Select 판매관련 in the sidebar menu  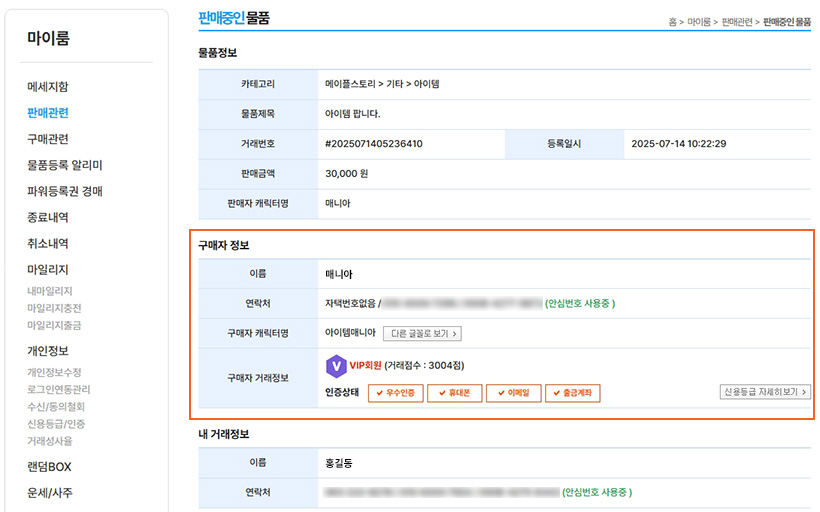click(48, 113)
